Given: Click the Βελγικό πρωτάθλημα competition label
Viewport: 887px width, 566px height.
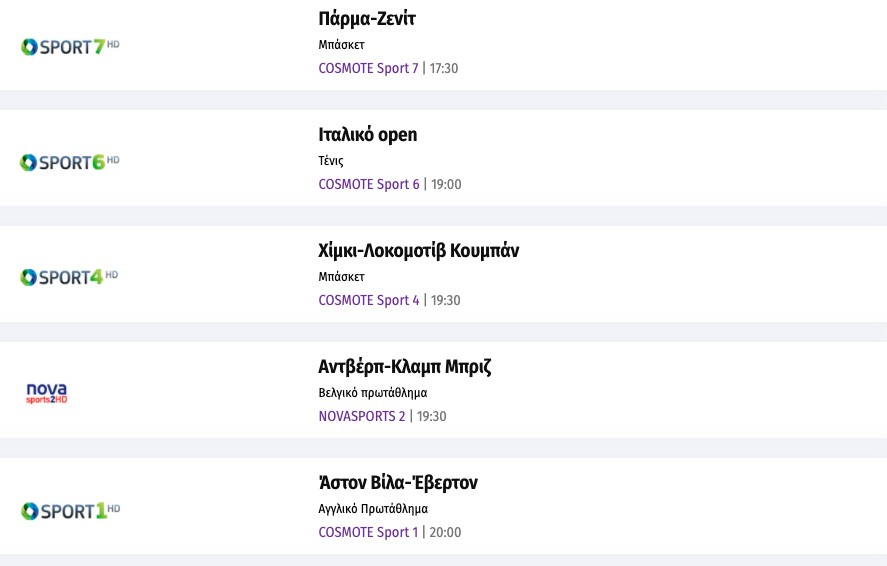Looking at the screenshot, I should (x=372, y=393).
